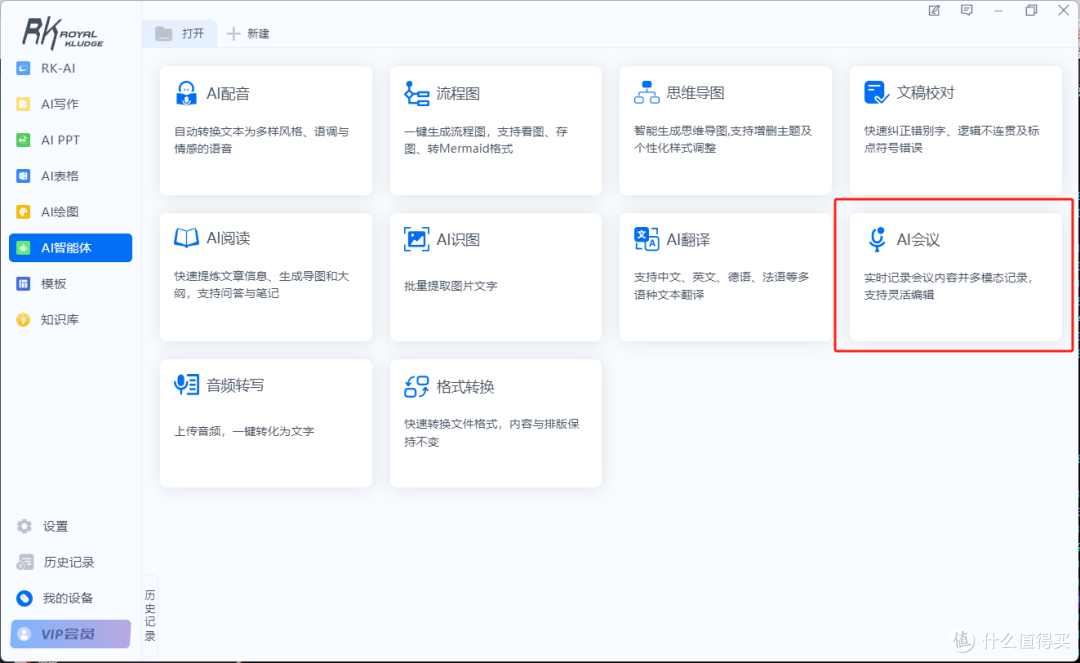Click the 设置 gear icon
1080x663 pixels.
tap(24, 526)
